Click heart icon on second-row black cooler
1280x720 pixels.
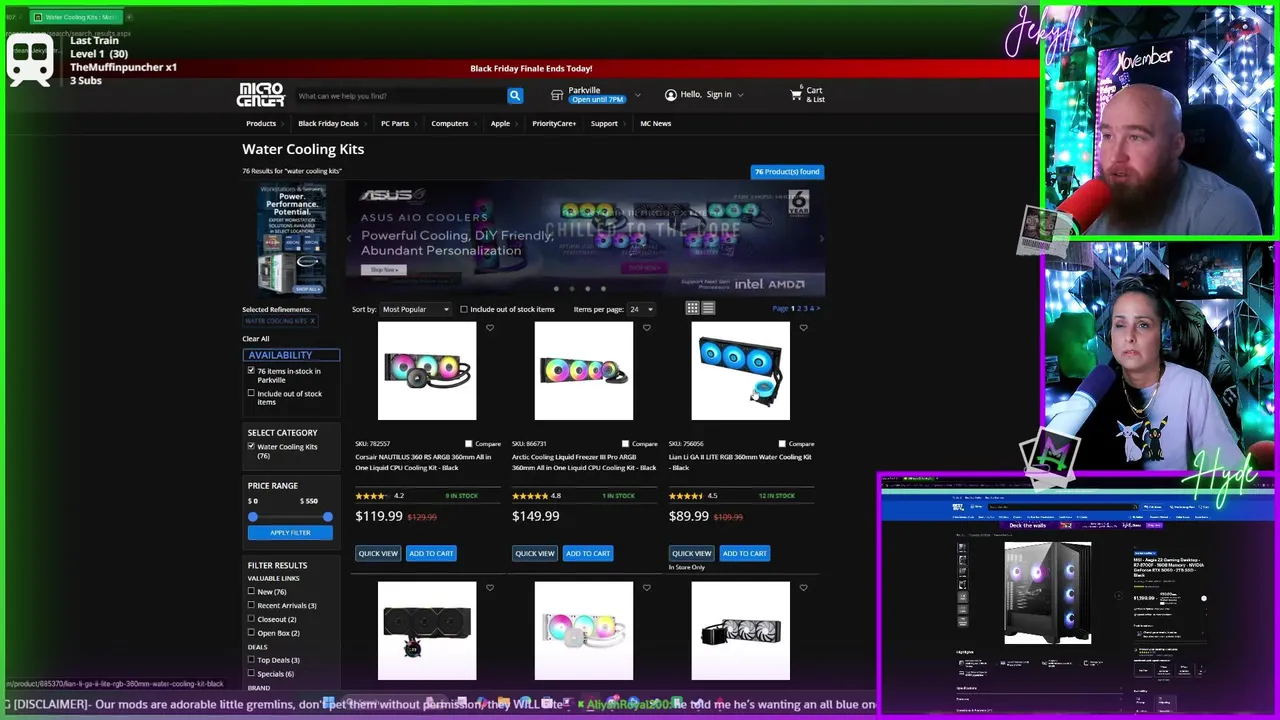coord(490,588)
